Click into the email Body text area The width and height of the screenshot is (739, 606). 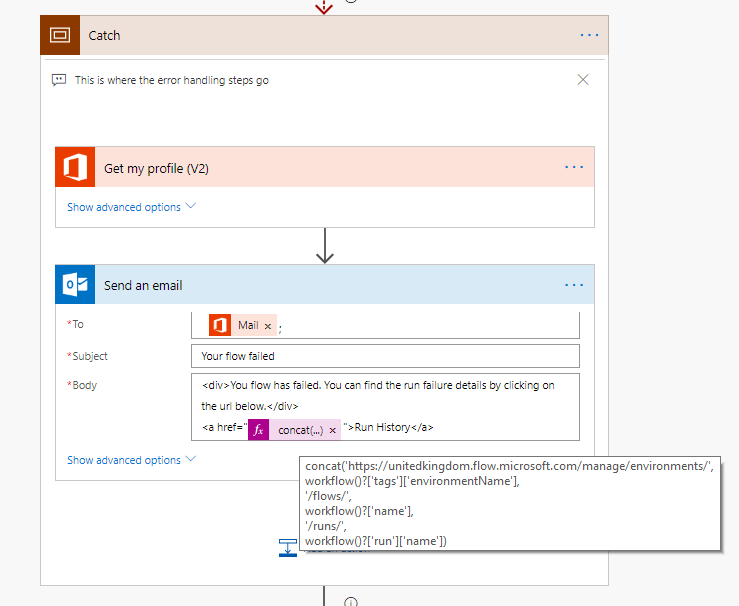(x=385, y=407)
